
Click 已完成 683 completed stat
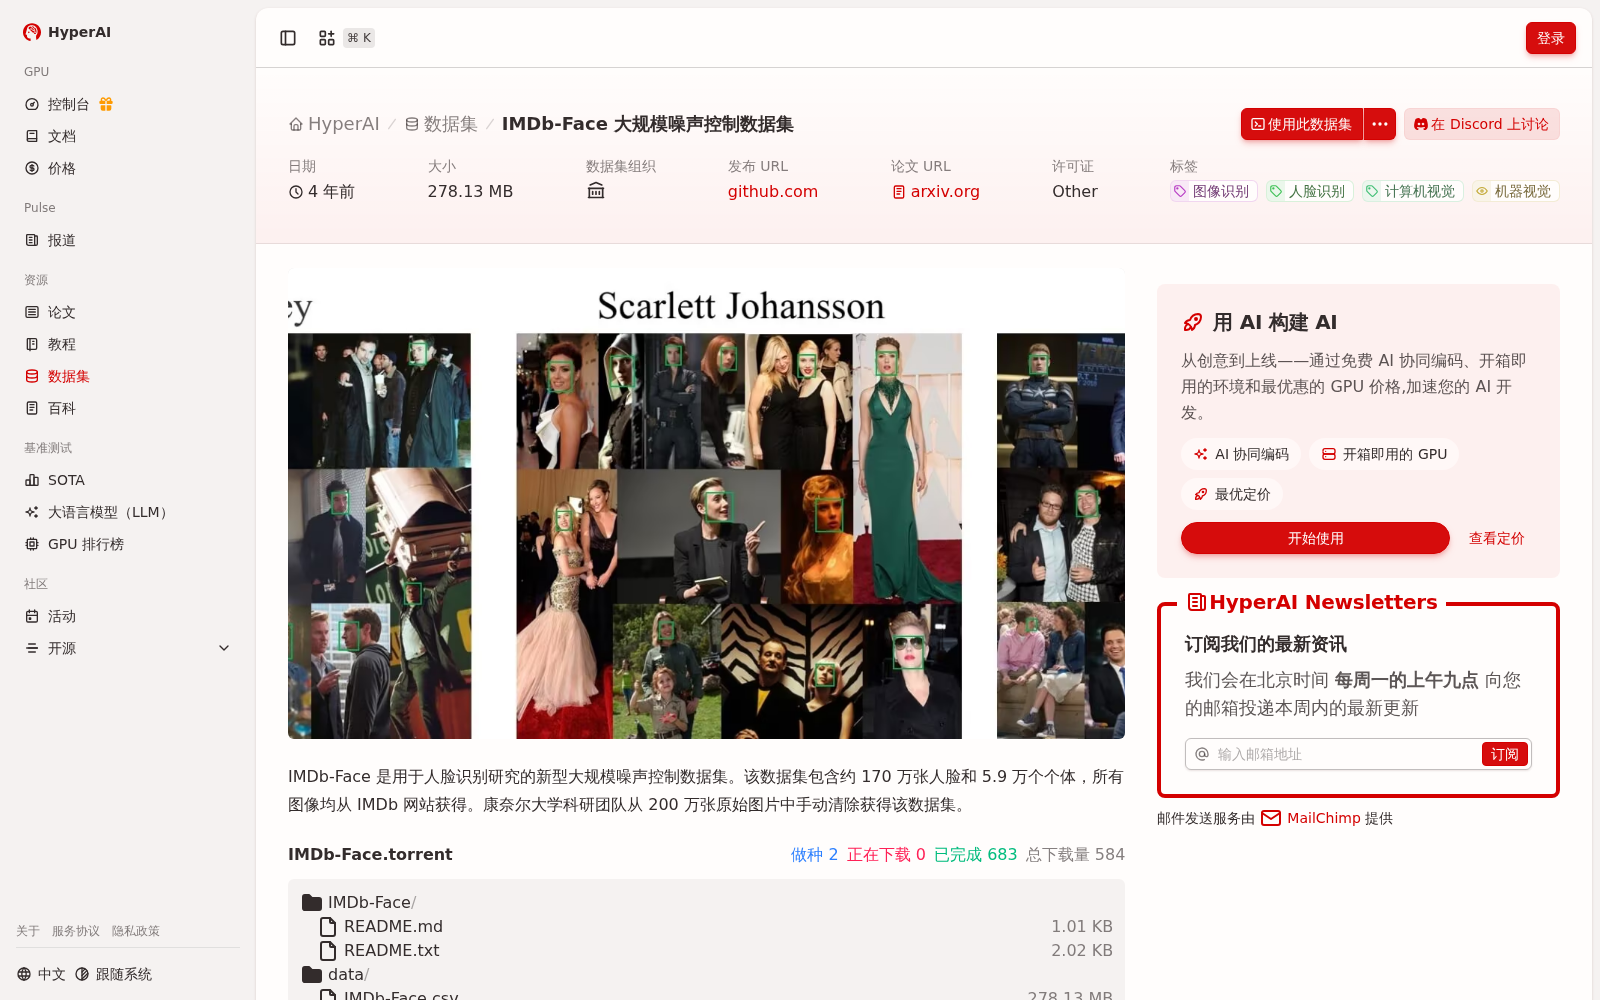(x=975, y=854)
